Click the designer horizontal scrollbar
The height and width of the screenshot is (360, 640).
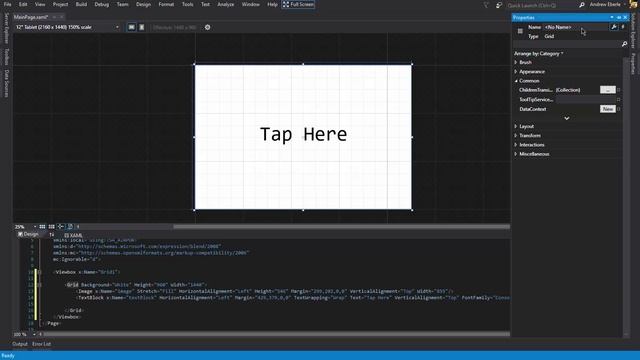tap(341, 227)
